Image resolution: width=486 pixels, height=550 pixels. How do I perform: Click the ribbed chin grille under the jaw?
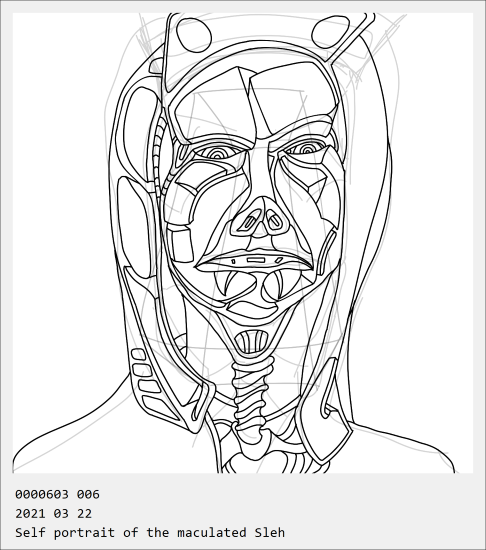(x=251, y=341)
